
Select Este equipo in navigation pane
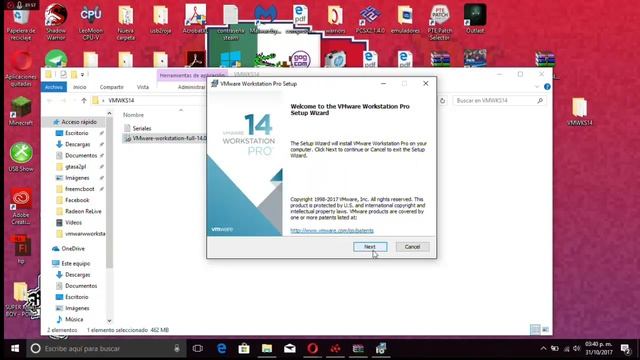tap(76, 263)
